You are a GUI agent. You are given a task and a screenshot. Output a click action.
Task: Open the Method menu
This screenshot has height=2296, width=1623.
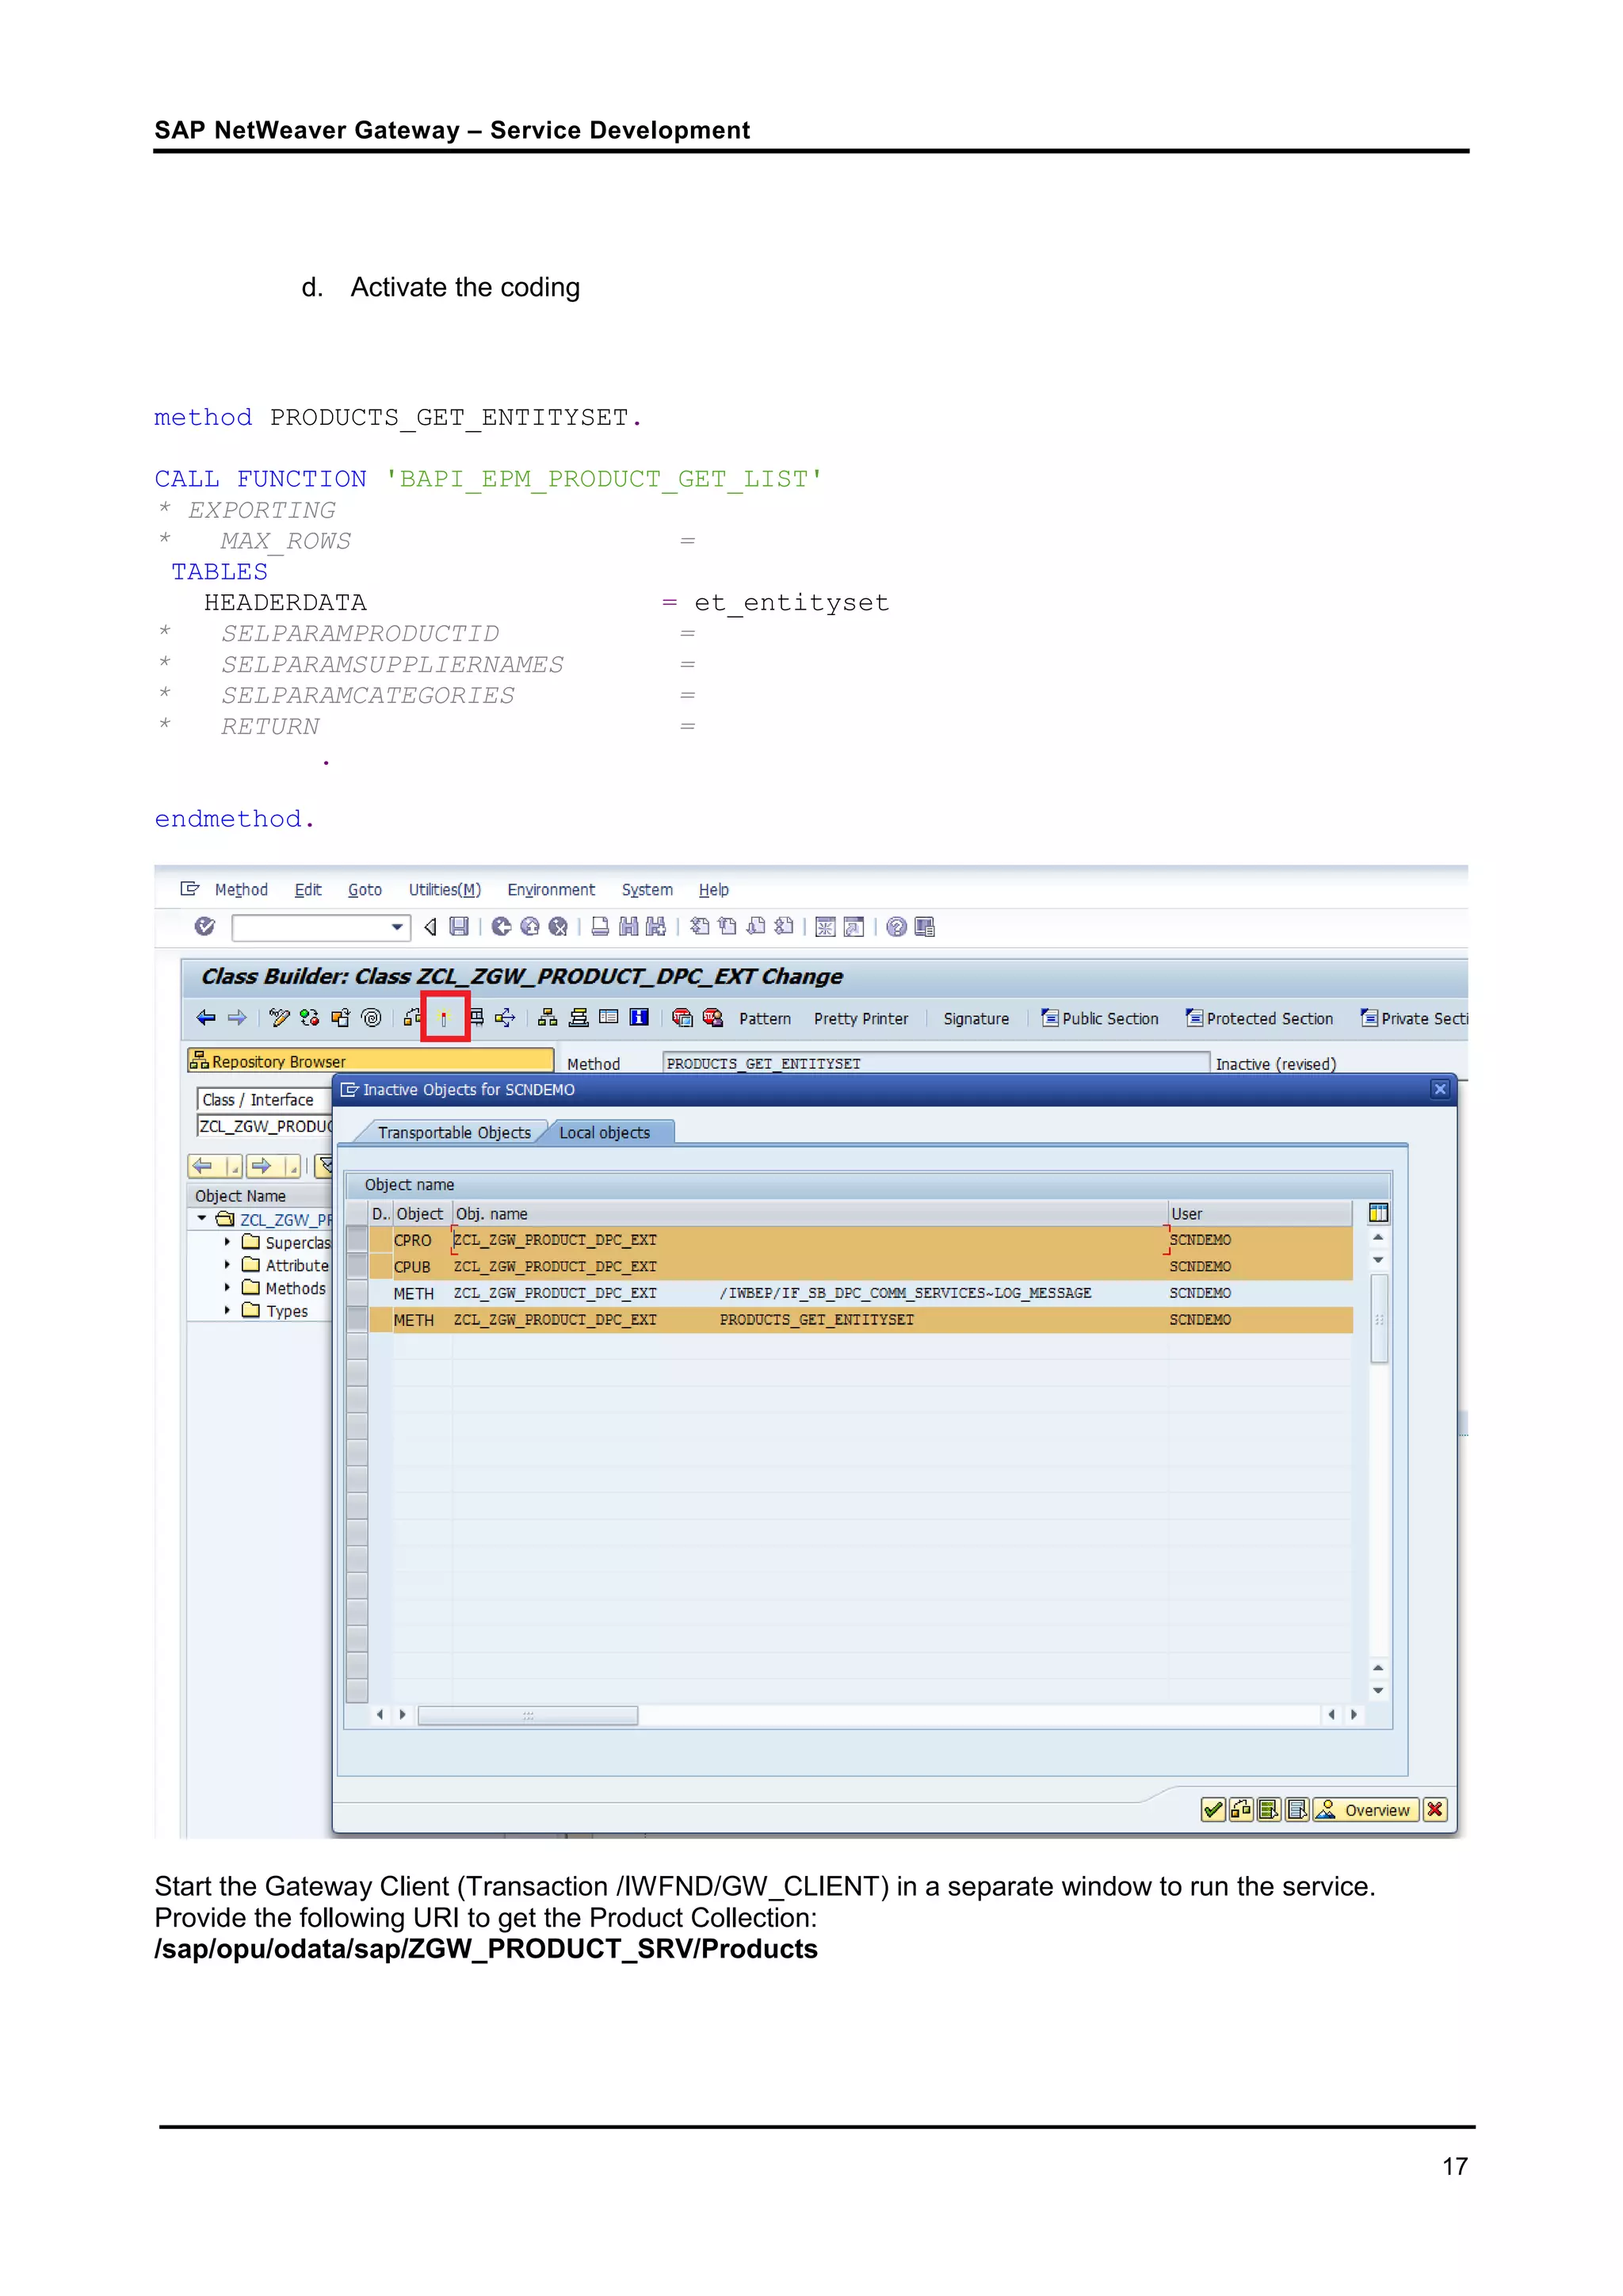tap(241, 890)
